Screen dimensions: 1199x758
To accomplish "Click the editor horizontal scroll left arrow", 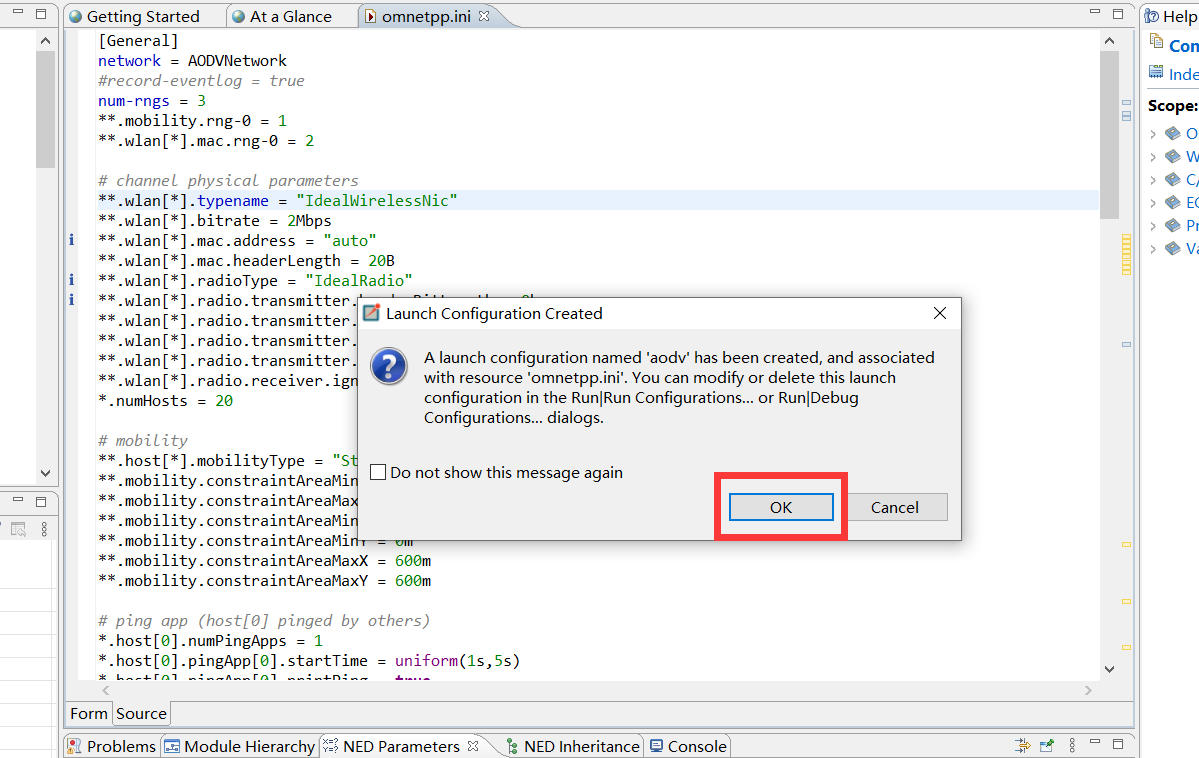I will click(106, 690).
